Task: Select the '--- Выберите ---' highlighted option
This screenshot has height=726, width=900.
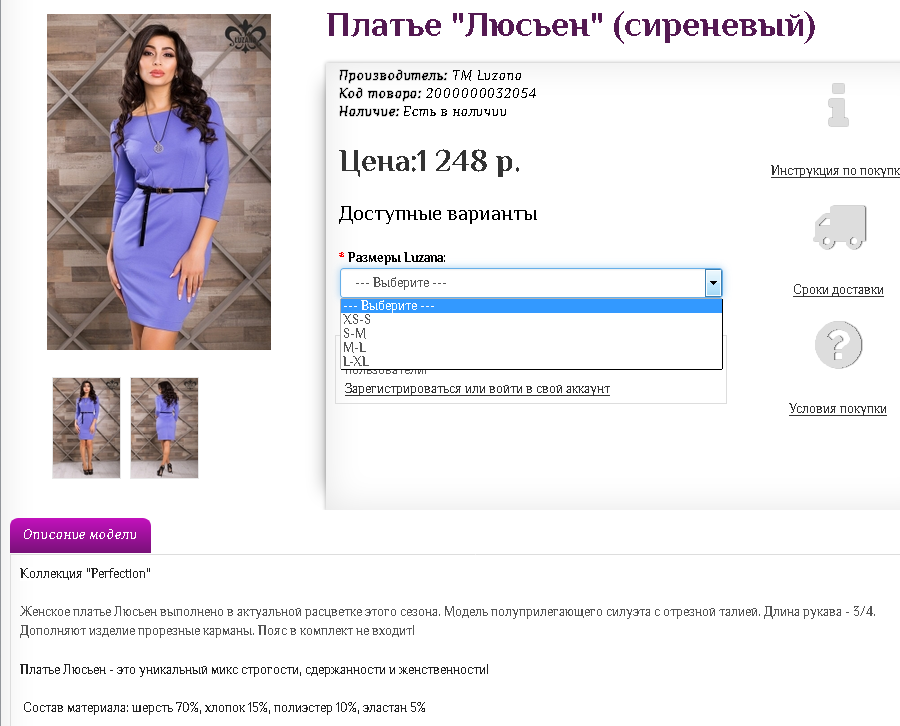Action: 531,306
